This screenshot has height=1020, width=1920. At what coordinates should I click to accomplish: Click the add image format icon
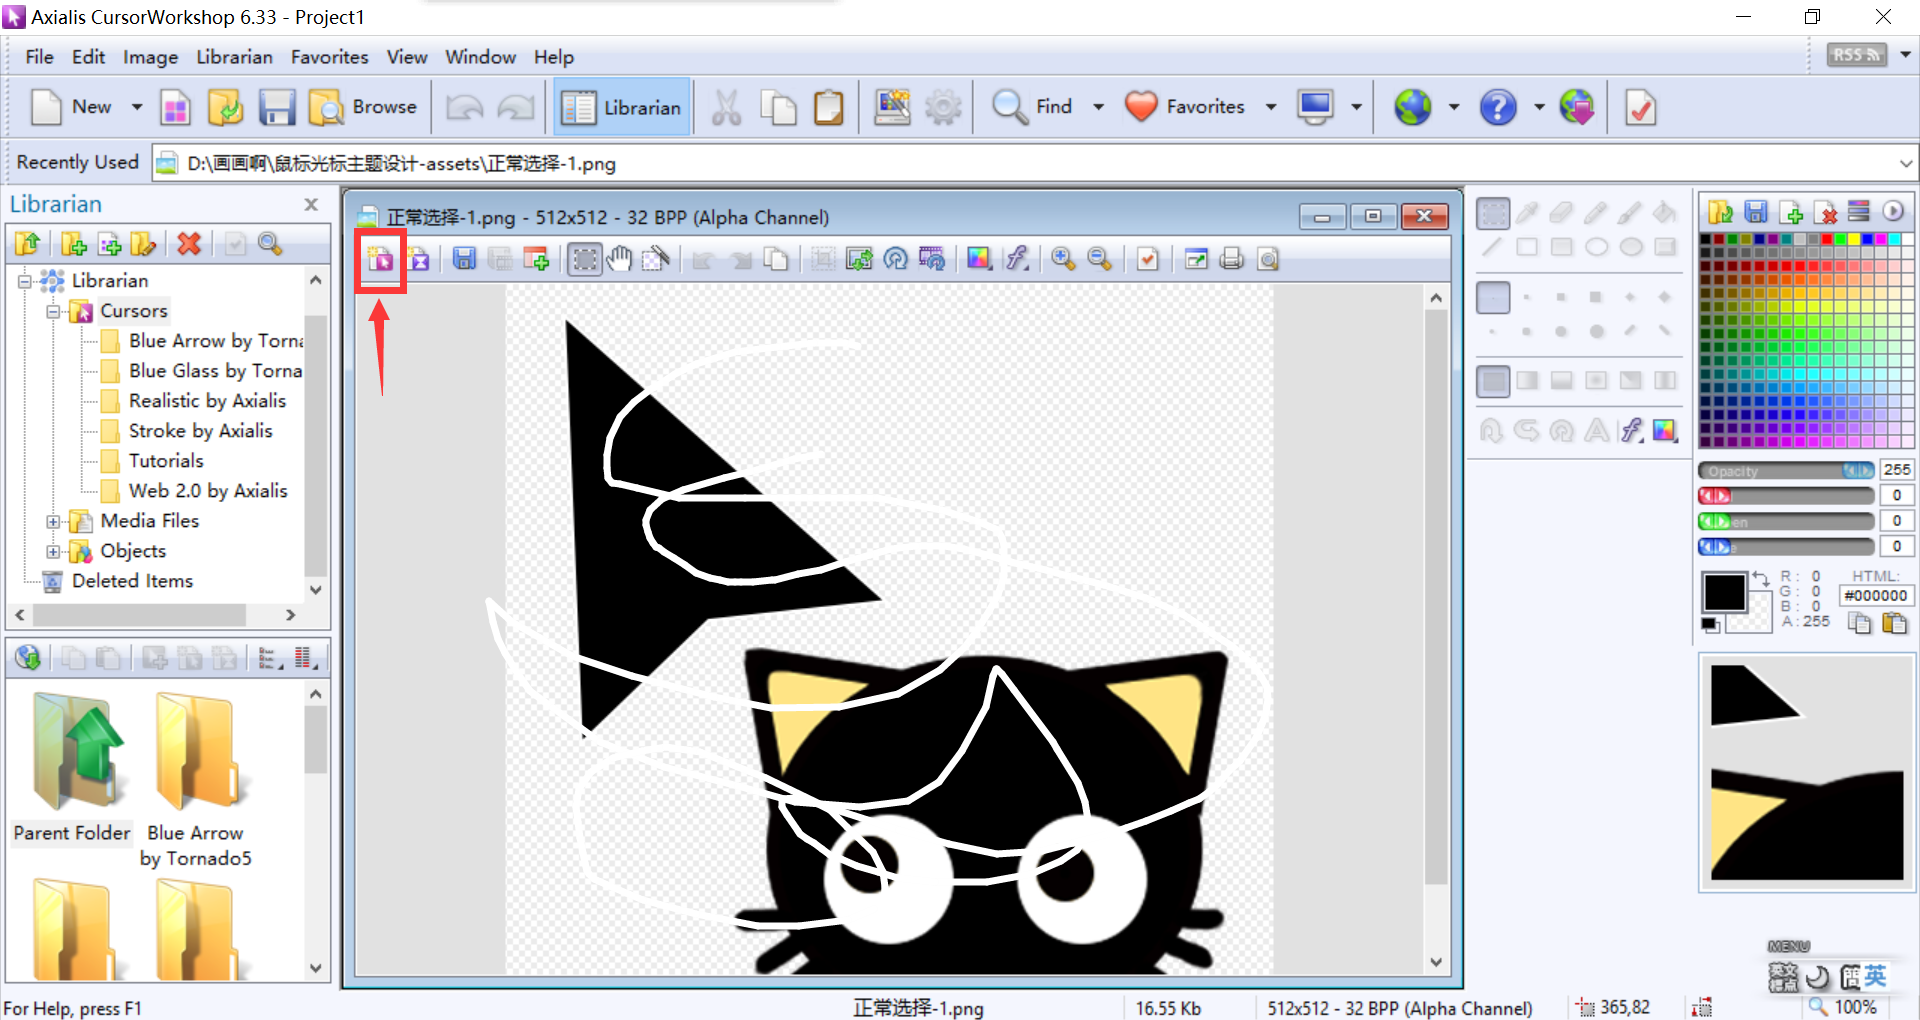point(537,260)
